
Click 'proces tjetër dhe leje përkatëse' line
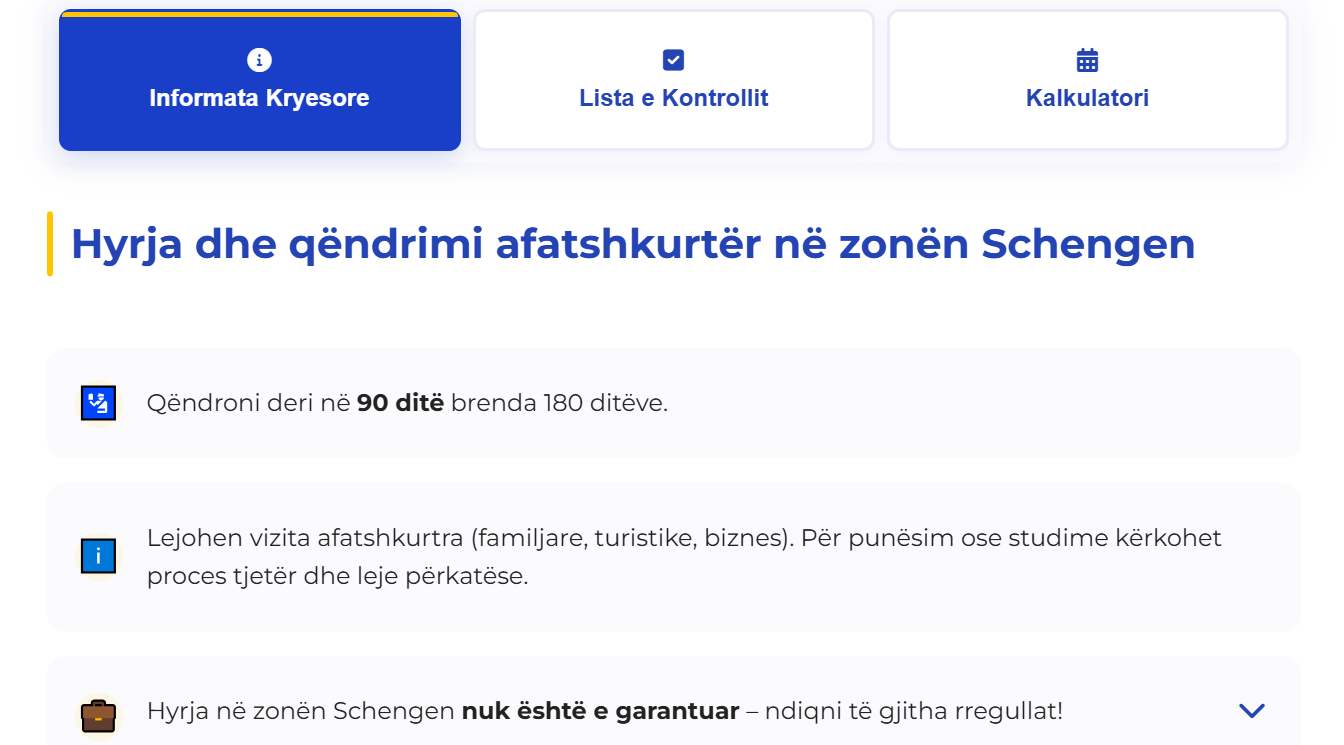click(x=337, y=577)
